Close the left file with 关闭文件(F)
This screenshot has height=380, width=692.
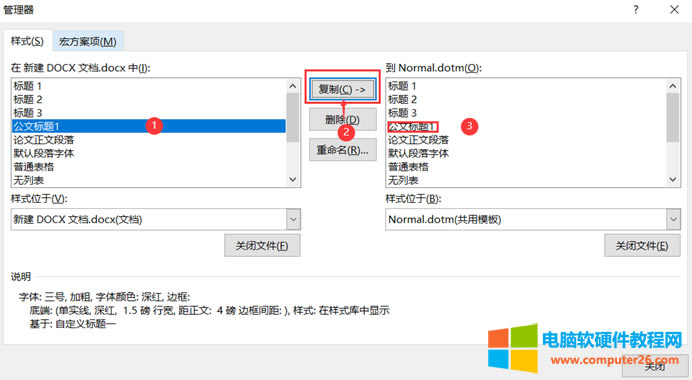point(262,246)
